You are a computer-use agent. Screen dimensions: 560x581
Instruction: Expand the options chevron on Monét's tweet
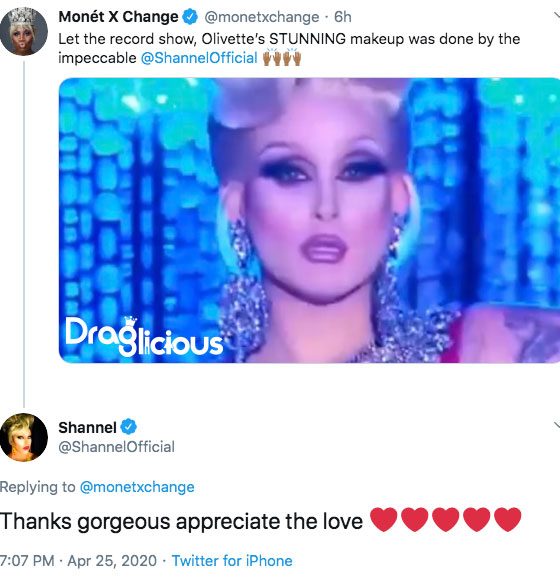pyautogui.click(x=557, y=15)
